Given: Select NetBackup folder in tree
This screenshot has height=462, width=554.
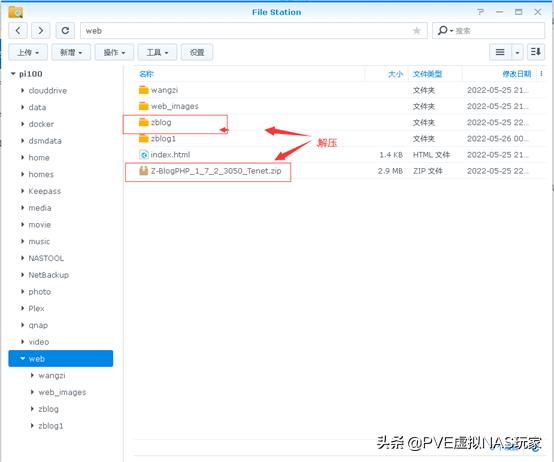Looking at the screenshot, I should point(49,275).
